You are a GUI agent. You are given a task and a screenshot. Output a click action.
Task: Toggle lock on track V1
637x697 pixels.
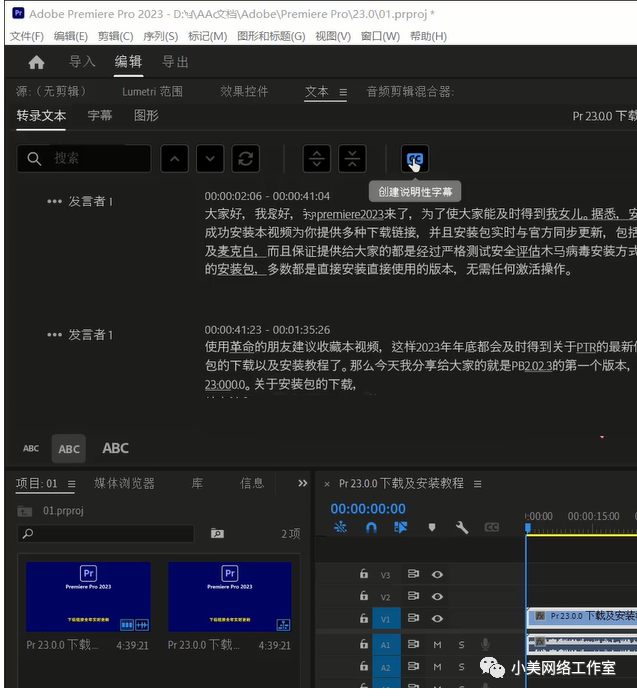tap(364, 617)
